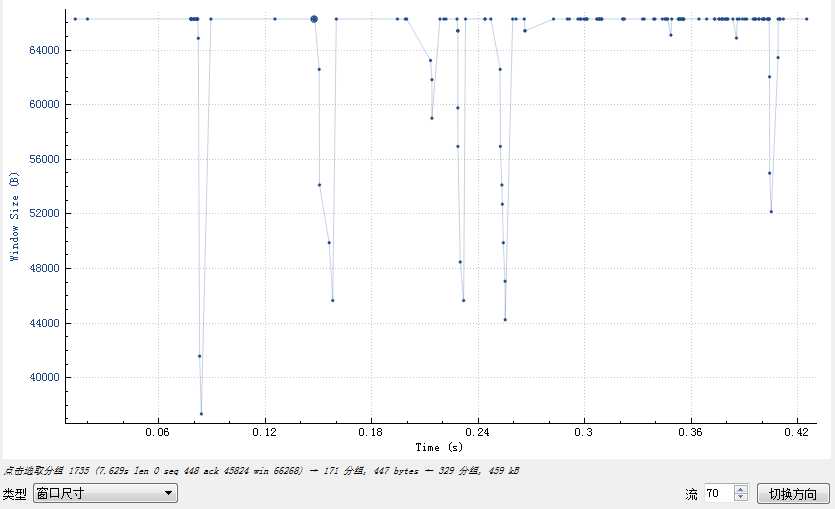Select the lowest data point, below 40000
The height and width of the screenshot is (509, 835).
(x=201, y=414)
